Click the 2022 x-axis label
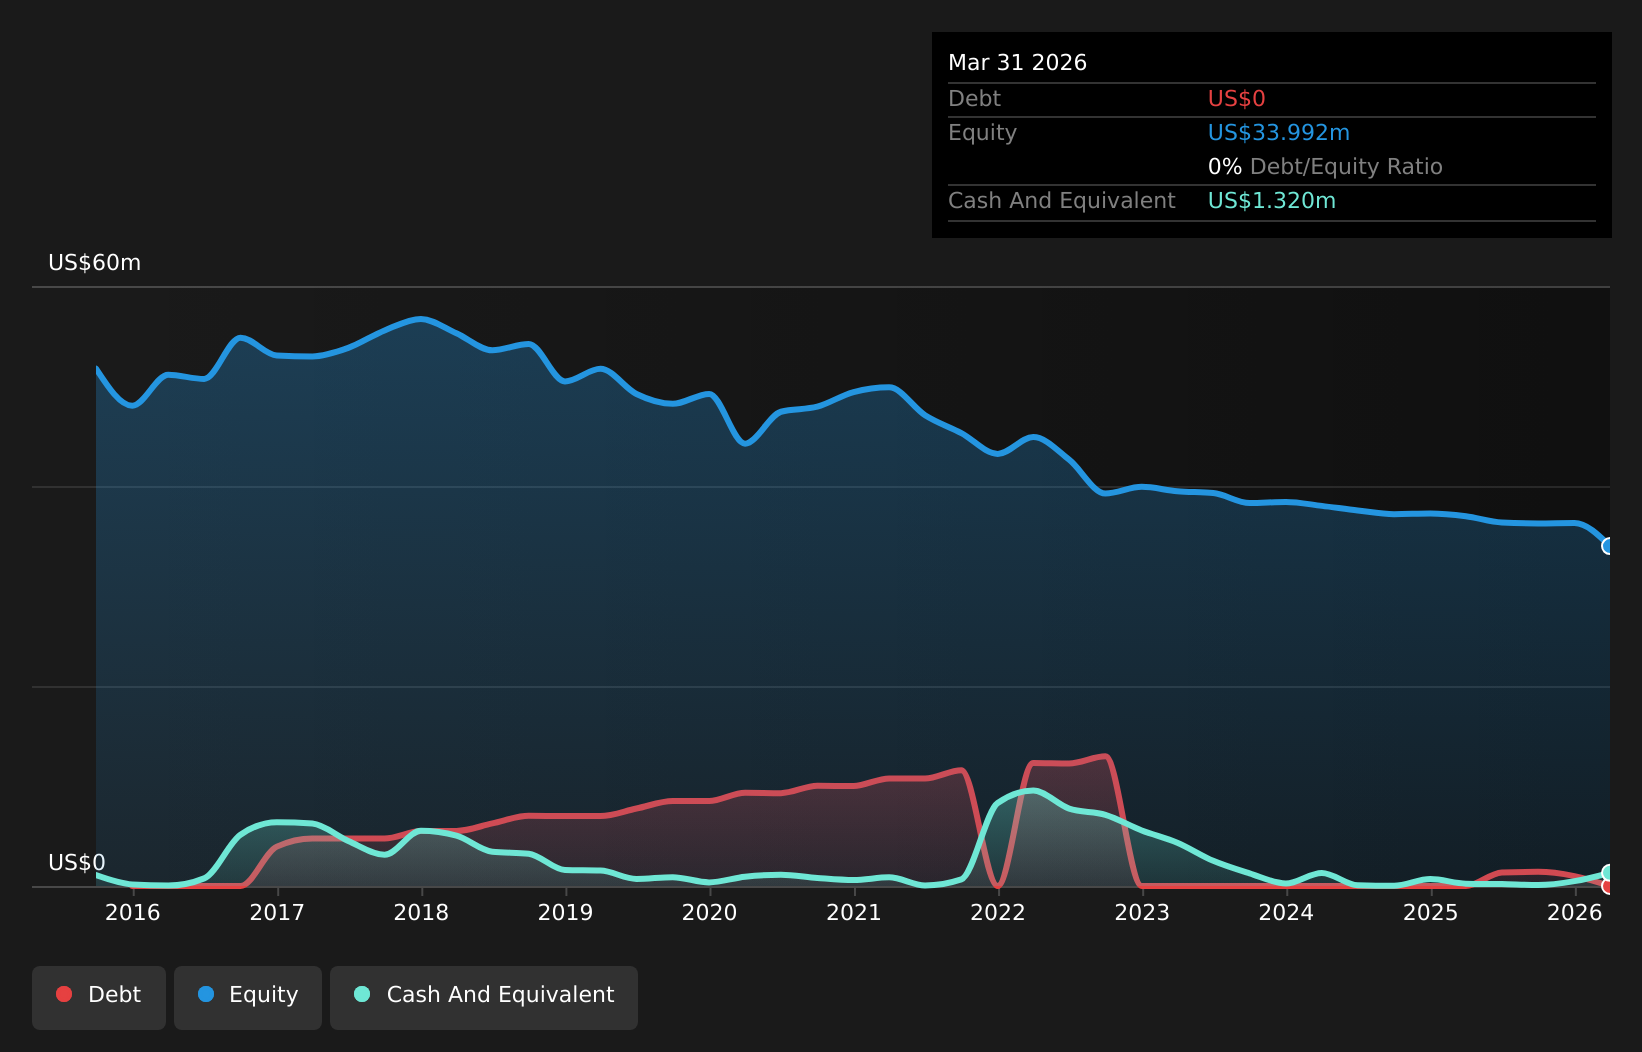 [x=998, y=912]
